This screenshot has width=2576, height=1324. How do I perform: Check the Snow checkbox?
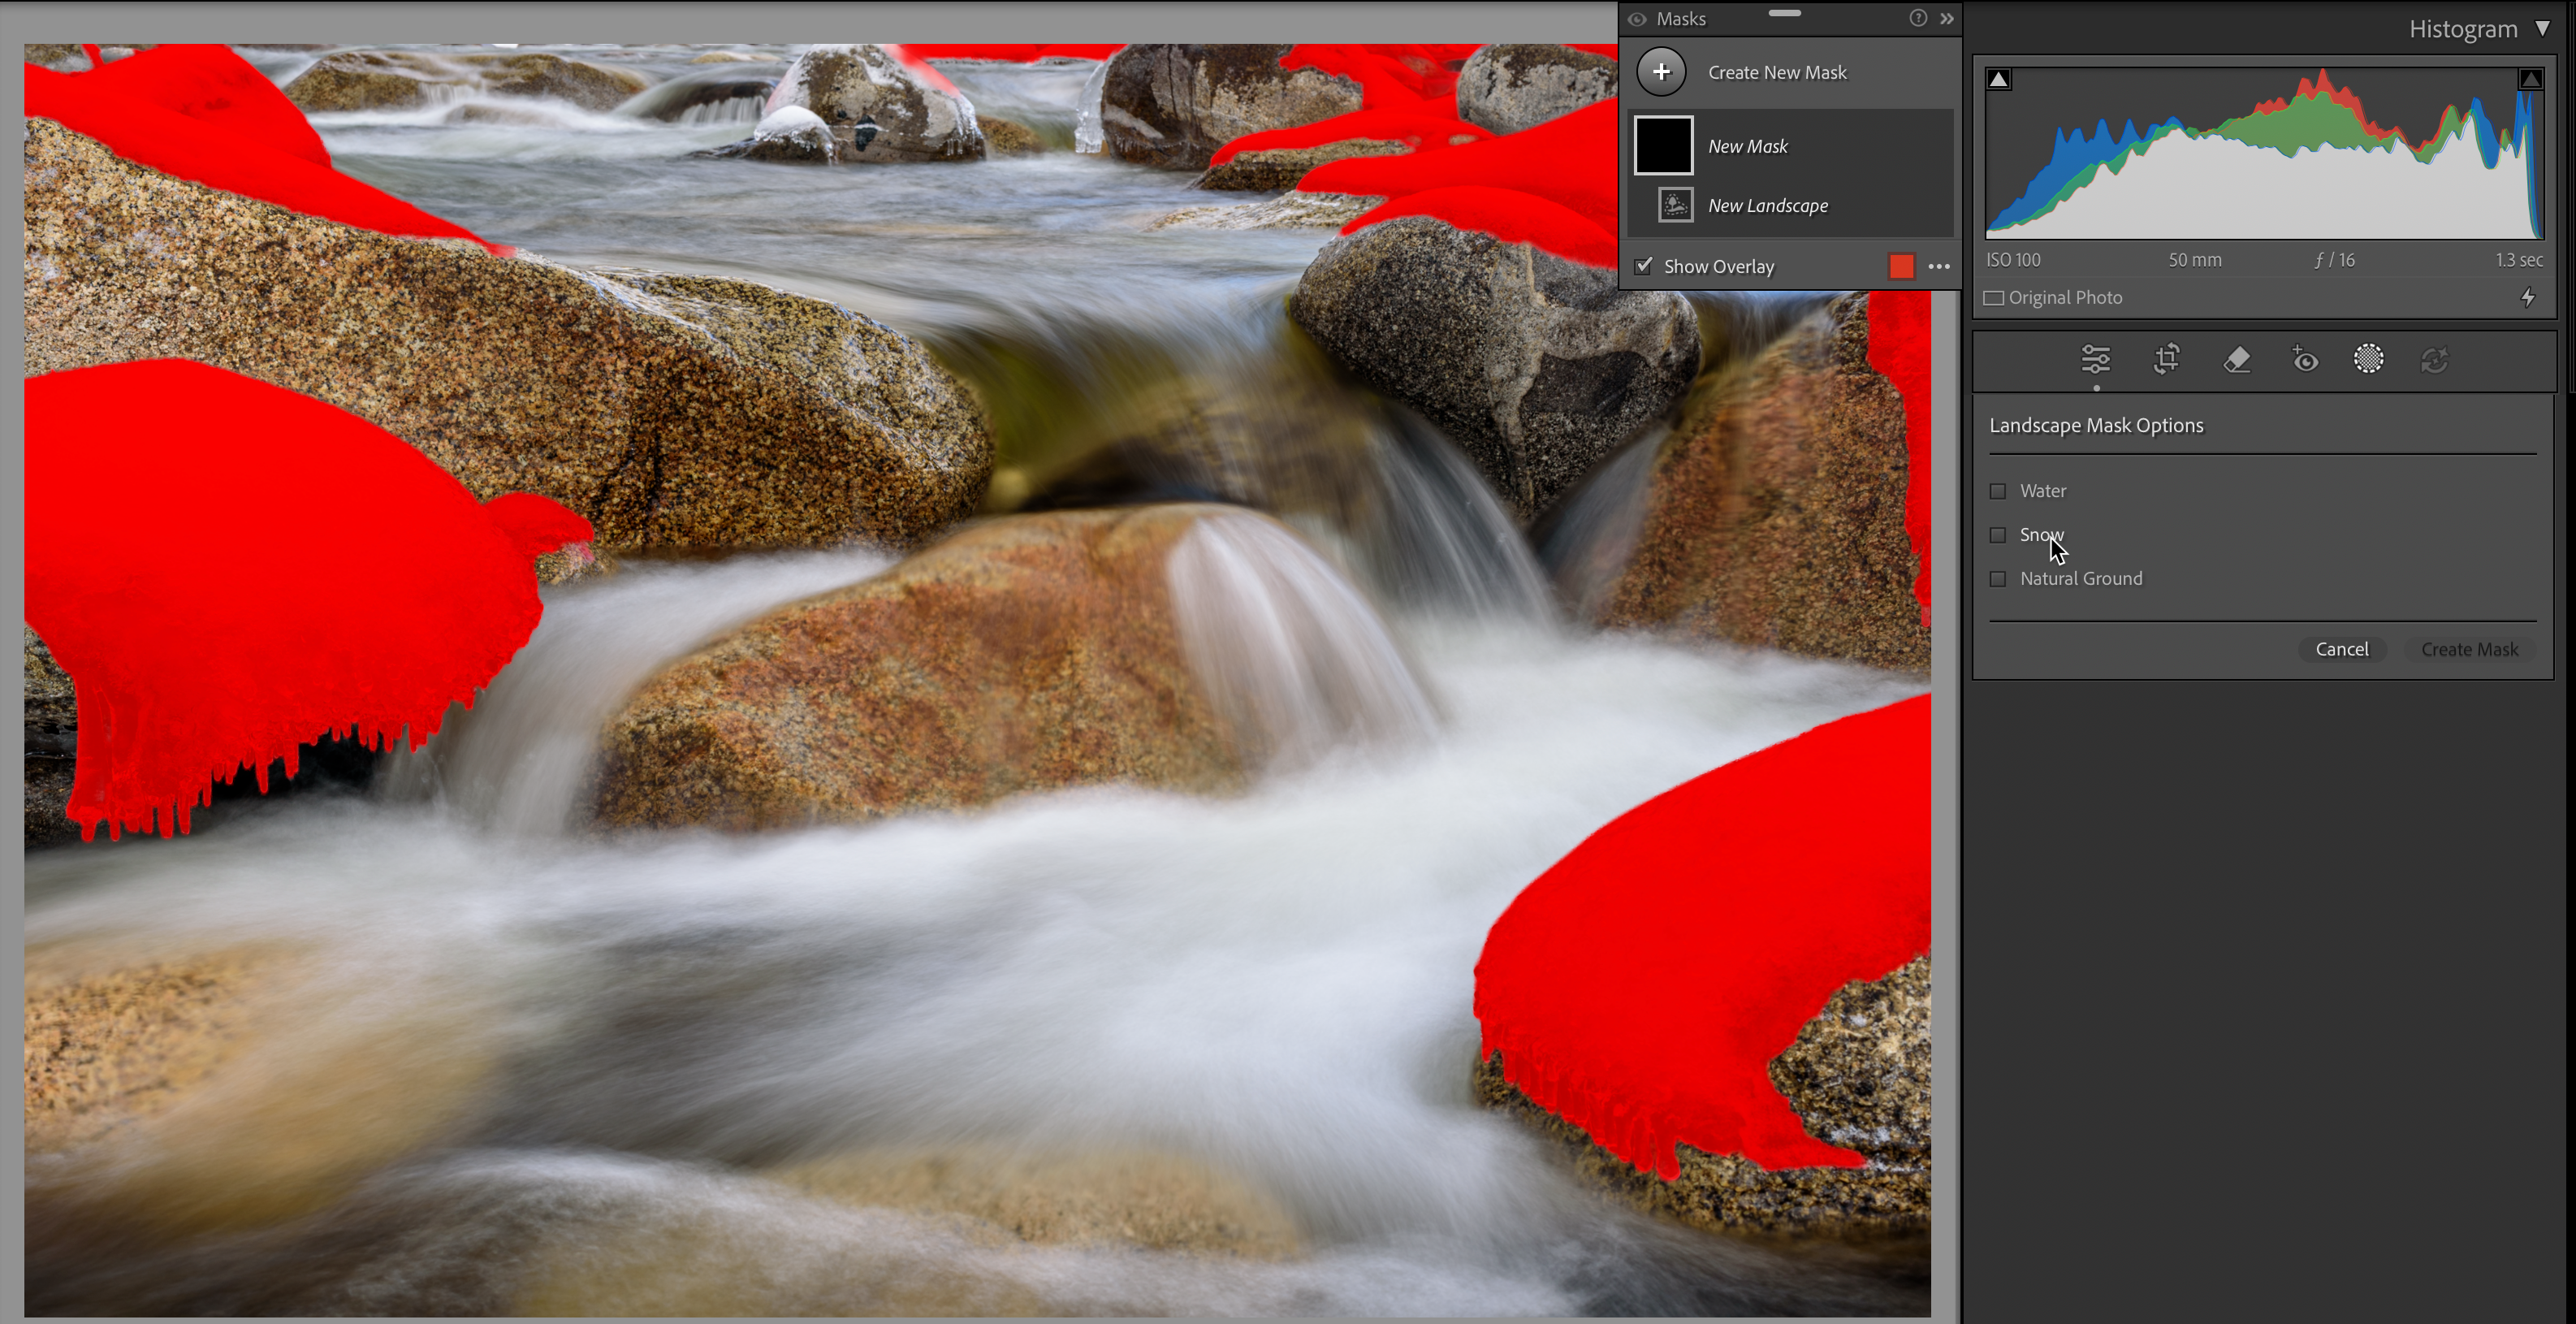[1998, 535]
